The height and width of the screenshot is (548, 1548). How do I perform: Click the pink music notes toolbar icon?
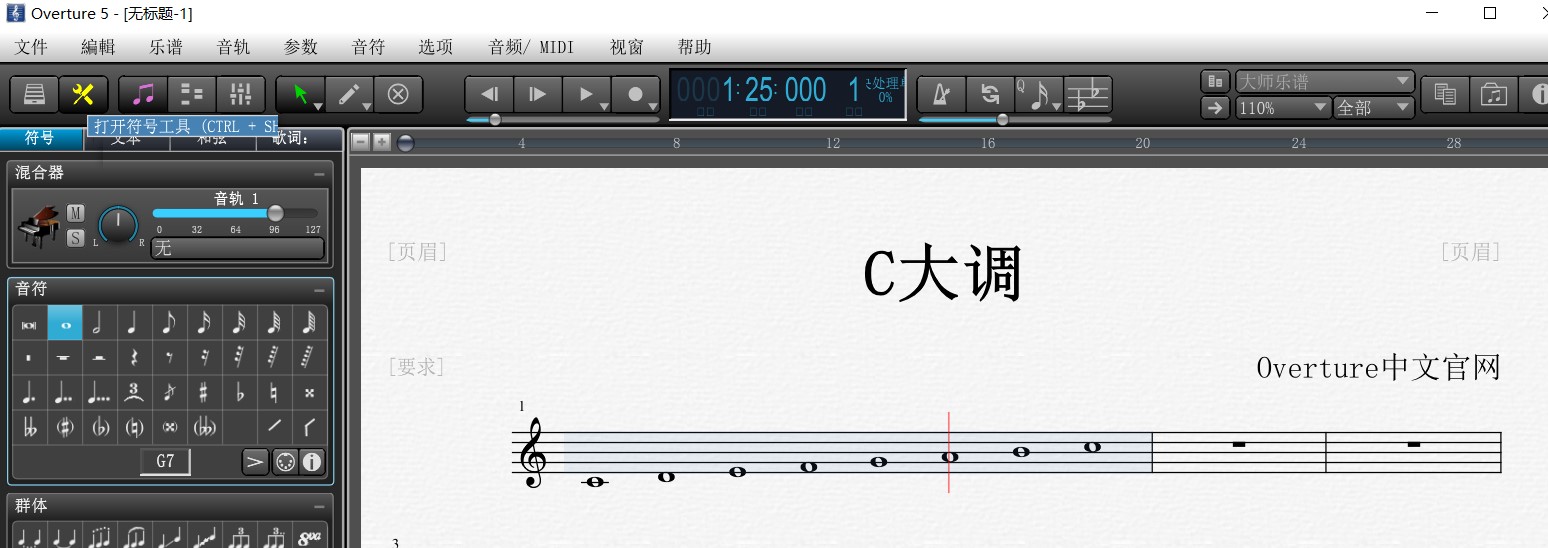point(143,94)
